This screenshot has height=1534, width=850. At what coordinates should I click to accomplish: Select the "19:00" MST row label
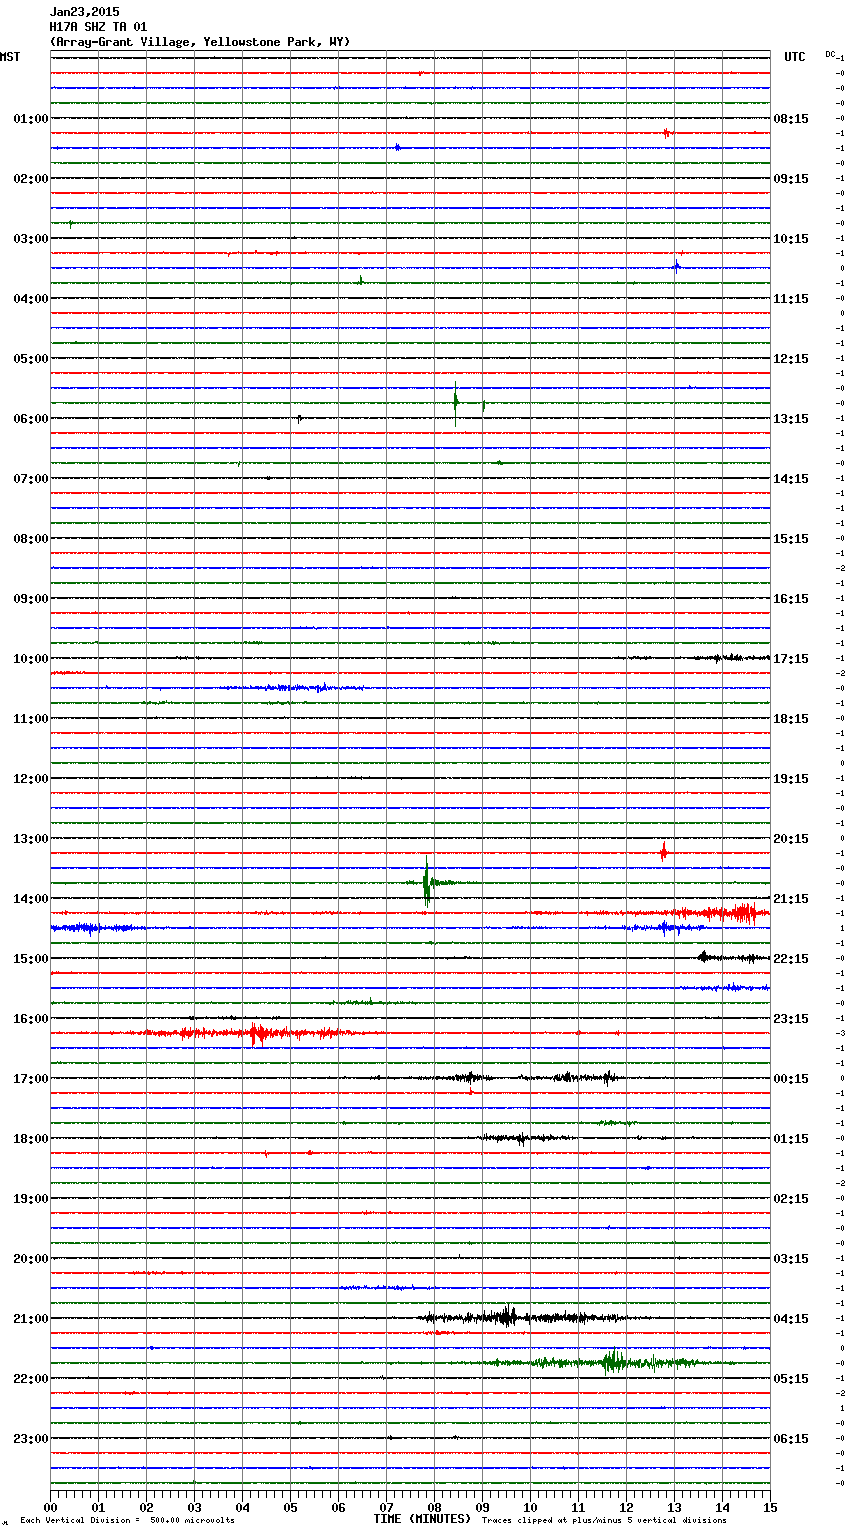pyautogui.click(x=31, y=1199)
